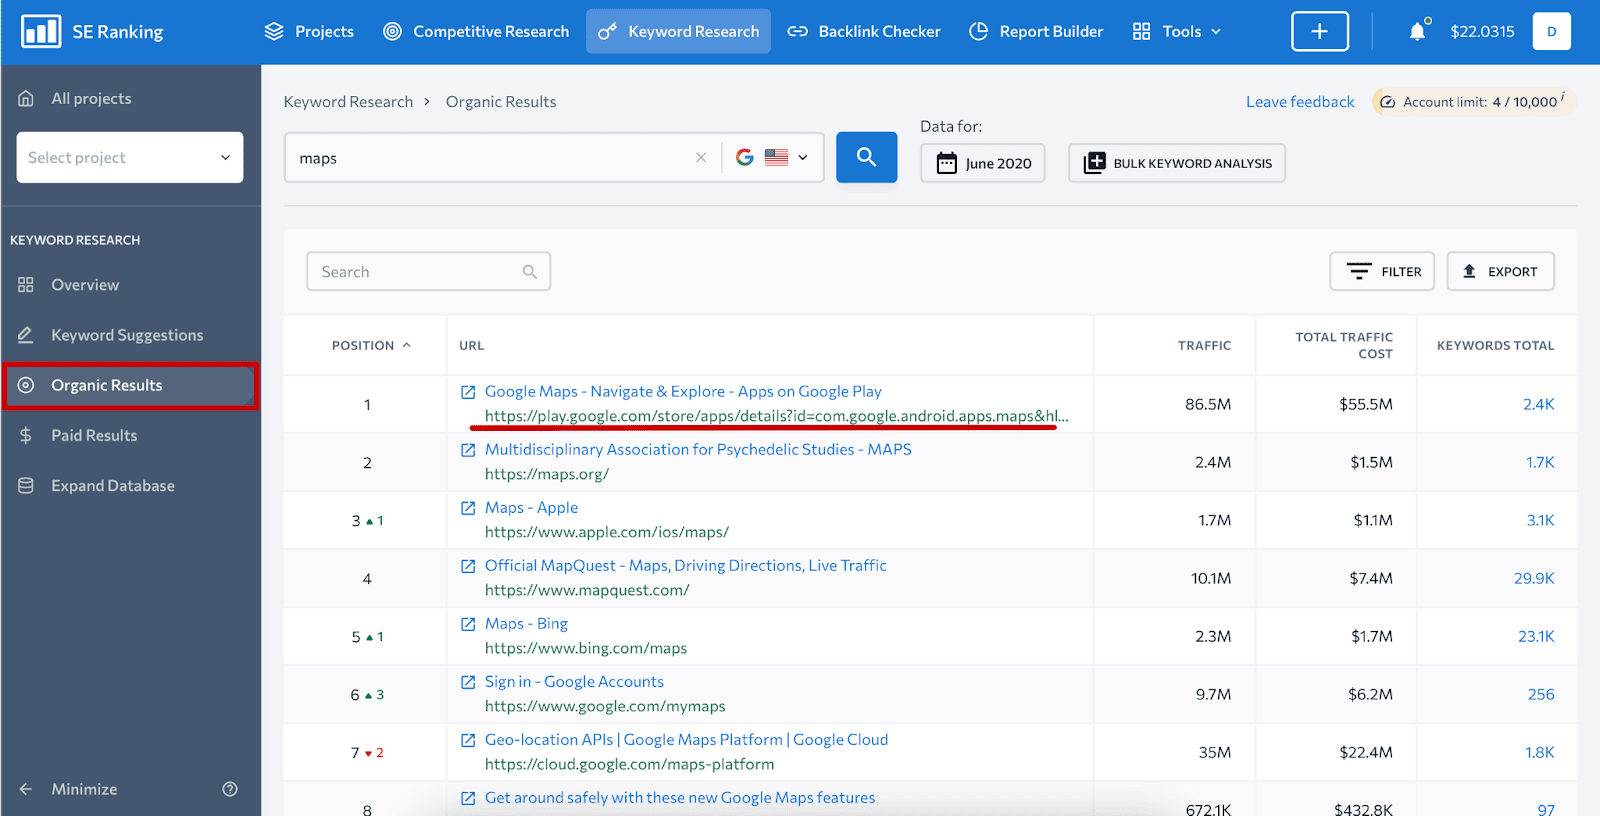Click 29.9K keywords total link
The height and width of the screenshot is (816, 1600).
pos(1534,578)
